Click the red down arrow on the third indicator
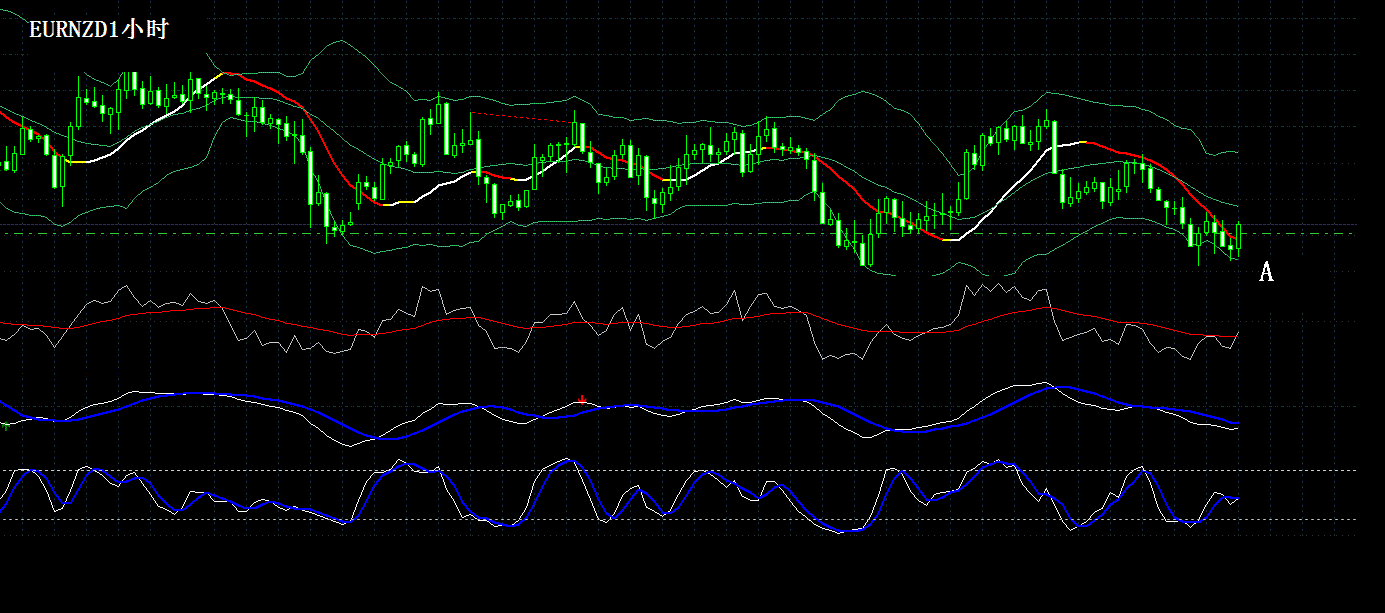Viewport: 1385px width, 613px height. (x=582, y=399)
